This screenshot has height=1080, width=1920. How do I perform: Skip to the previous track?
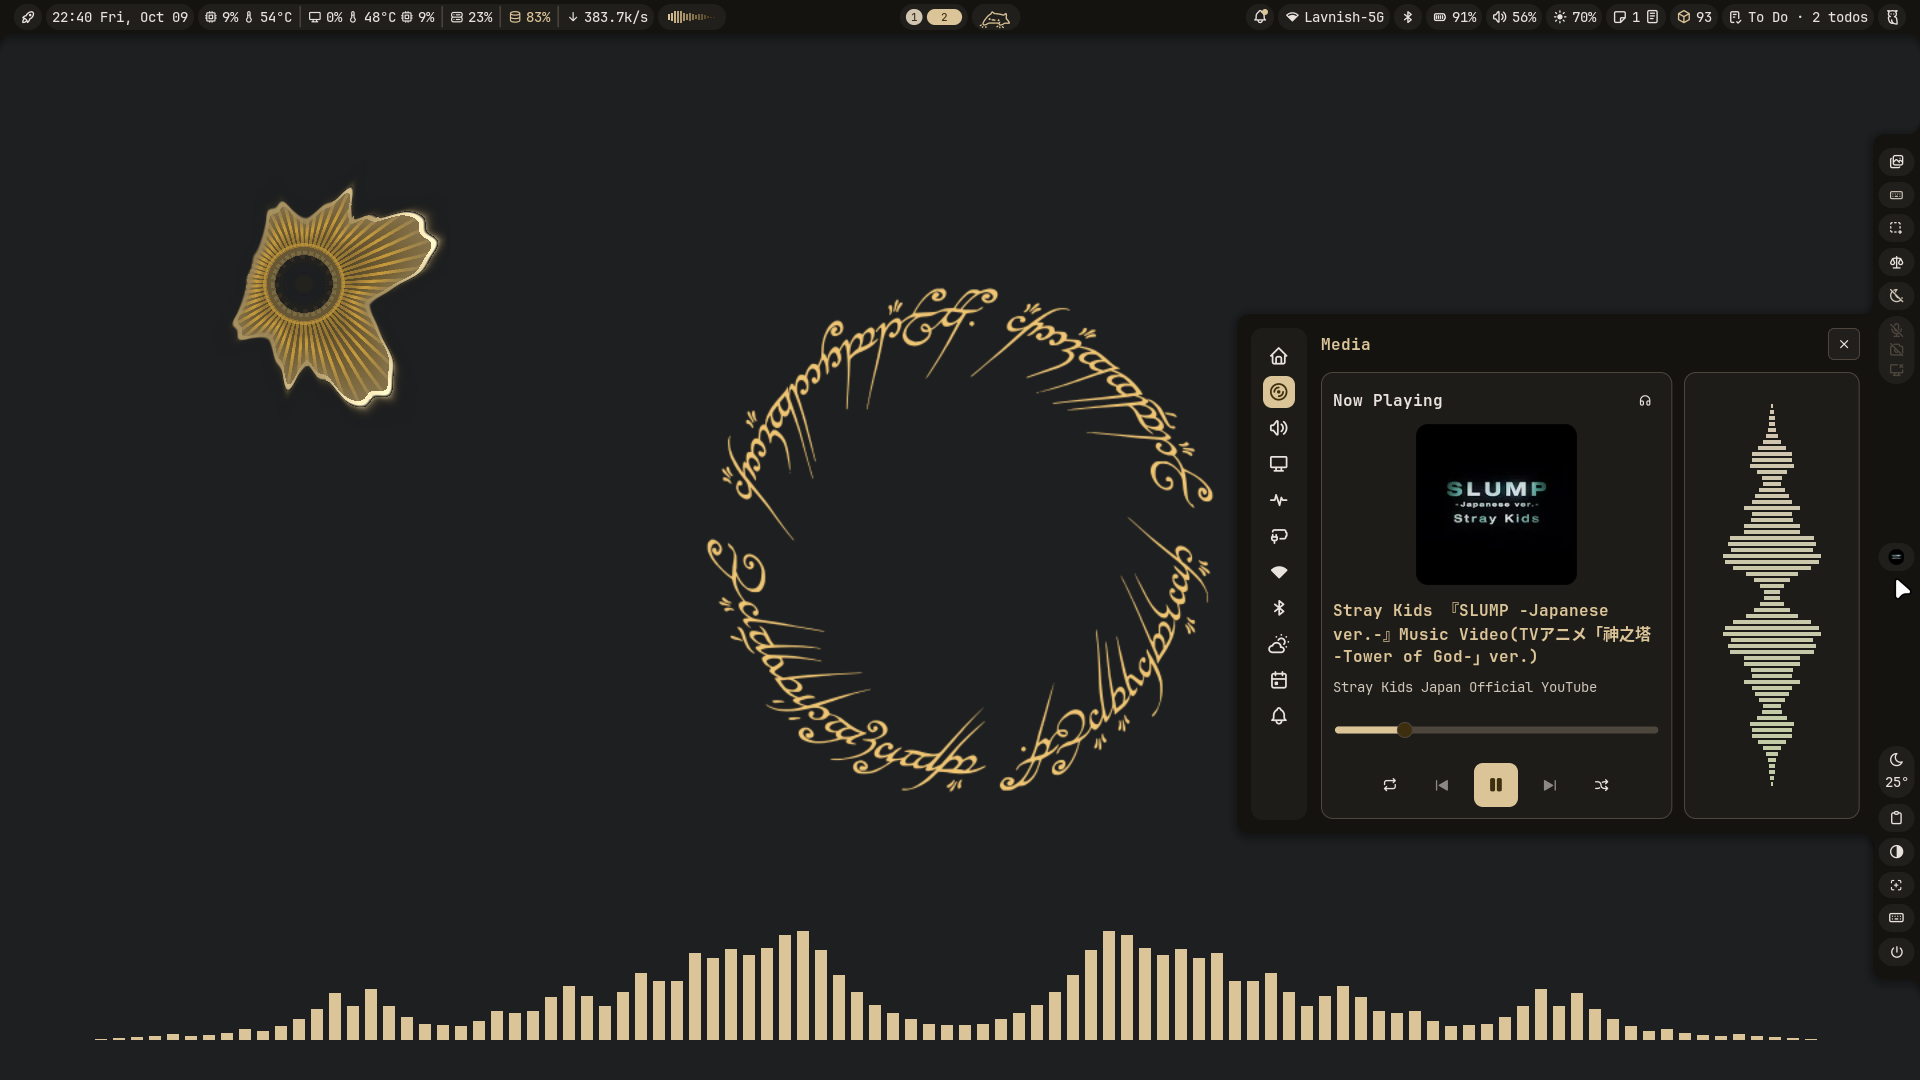(x=1442, y=785)
